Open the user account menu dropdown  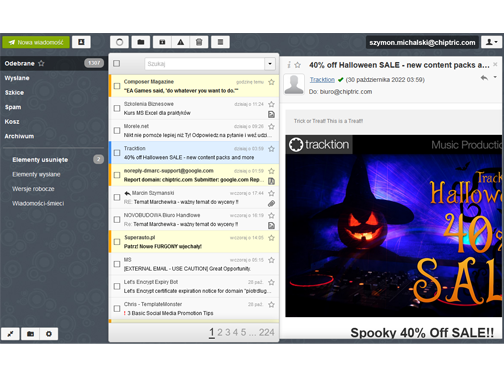[491, 42]
